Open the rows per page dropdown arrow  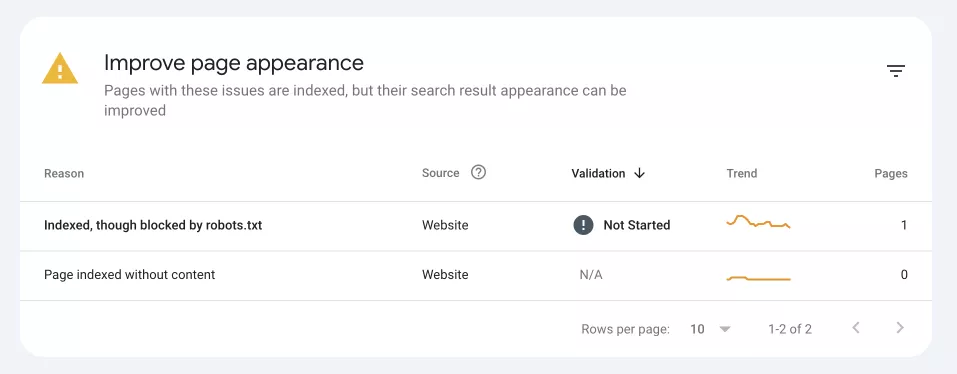point(725,329)
